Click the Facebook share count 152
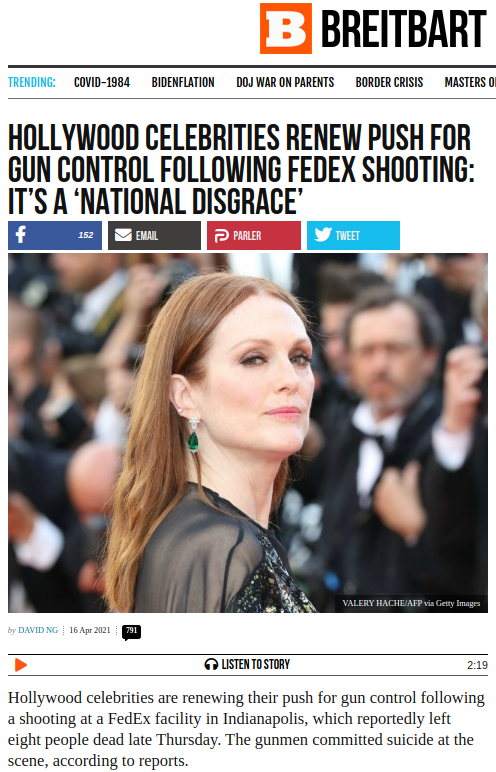 [x=86, y=235]
